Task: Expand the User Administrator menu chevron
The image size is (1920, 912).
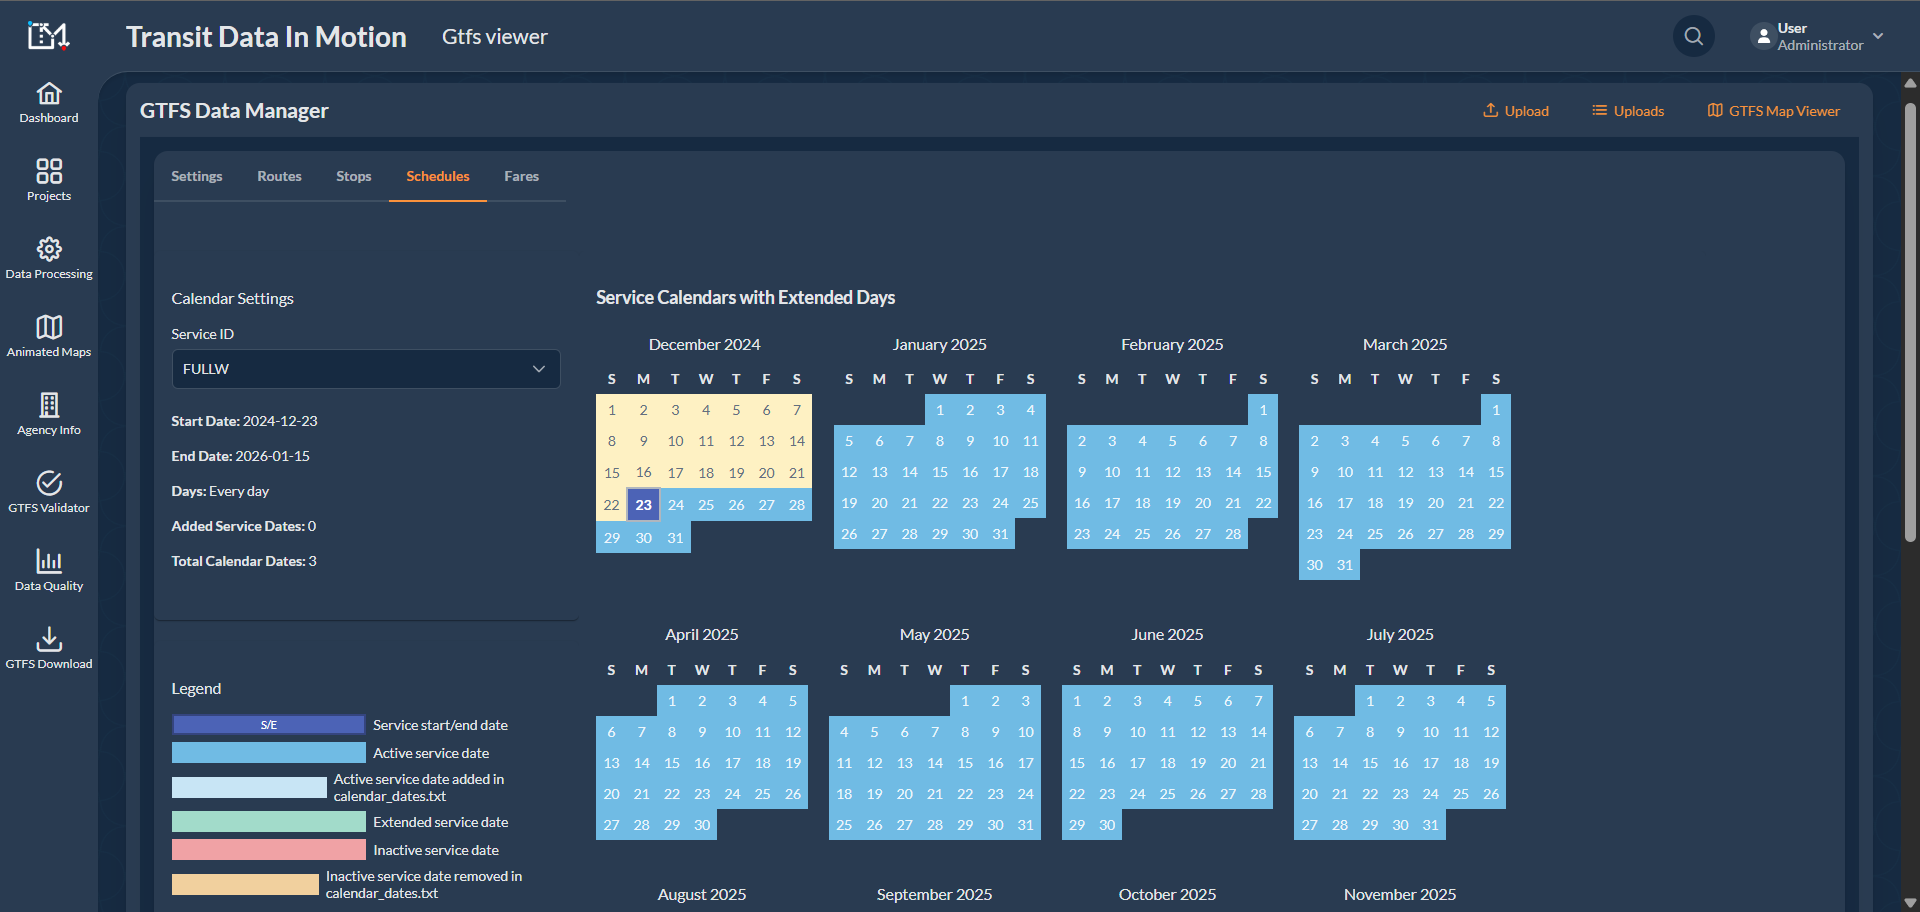Action: pos(1878,36)
